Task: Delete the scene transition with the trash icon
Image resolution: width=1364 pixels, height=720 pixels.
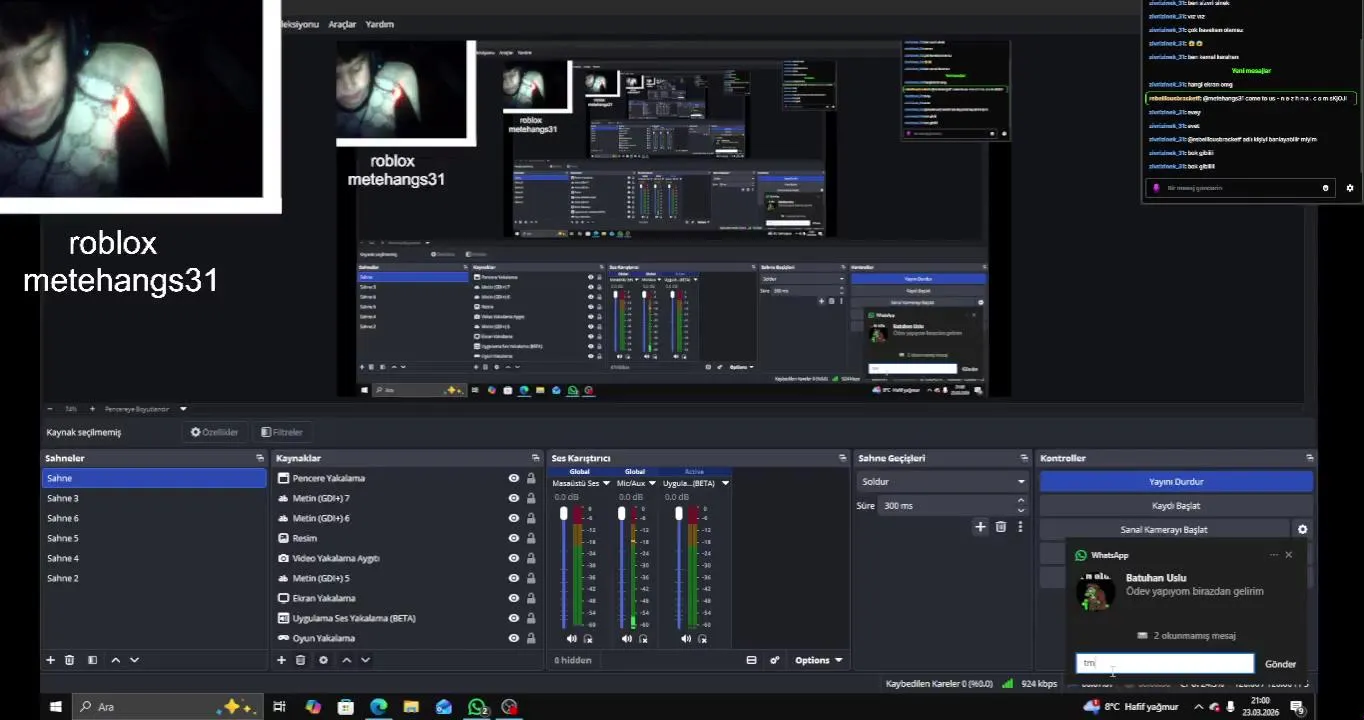Action: point(1000,527)
